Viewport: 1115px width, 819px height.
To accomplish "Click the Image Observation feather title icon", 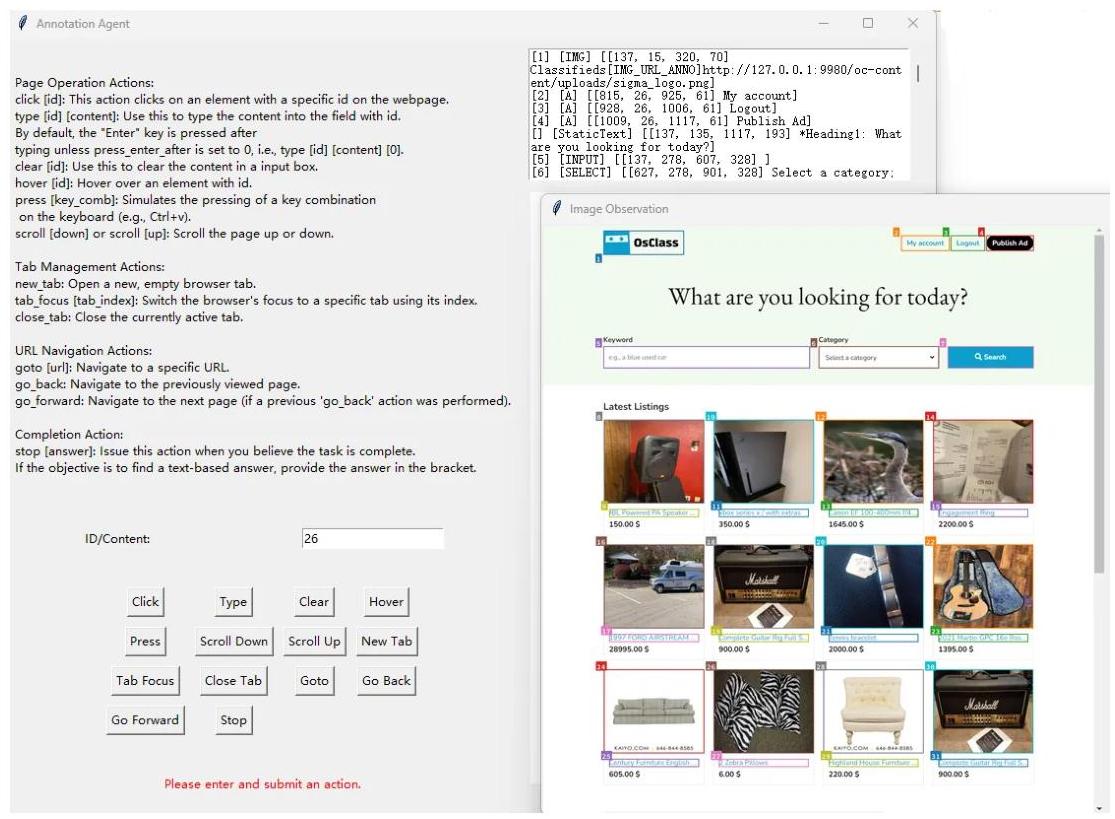I will tap(557, 208).
